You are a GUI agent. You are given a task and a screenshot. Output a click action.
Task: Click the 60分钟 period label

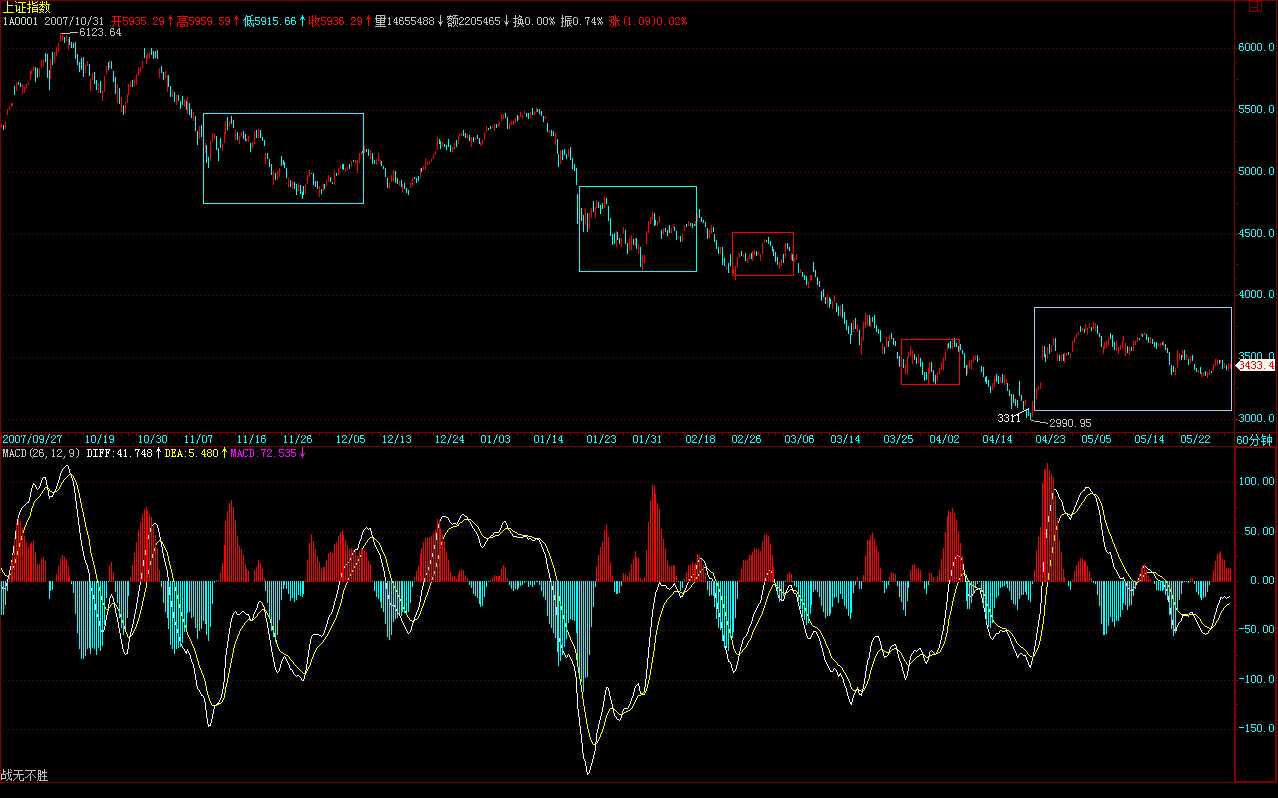click(1255, 439)
